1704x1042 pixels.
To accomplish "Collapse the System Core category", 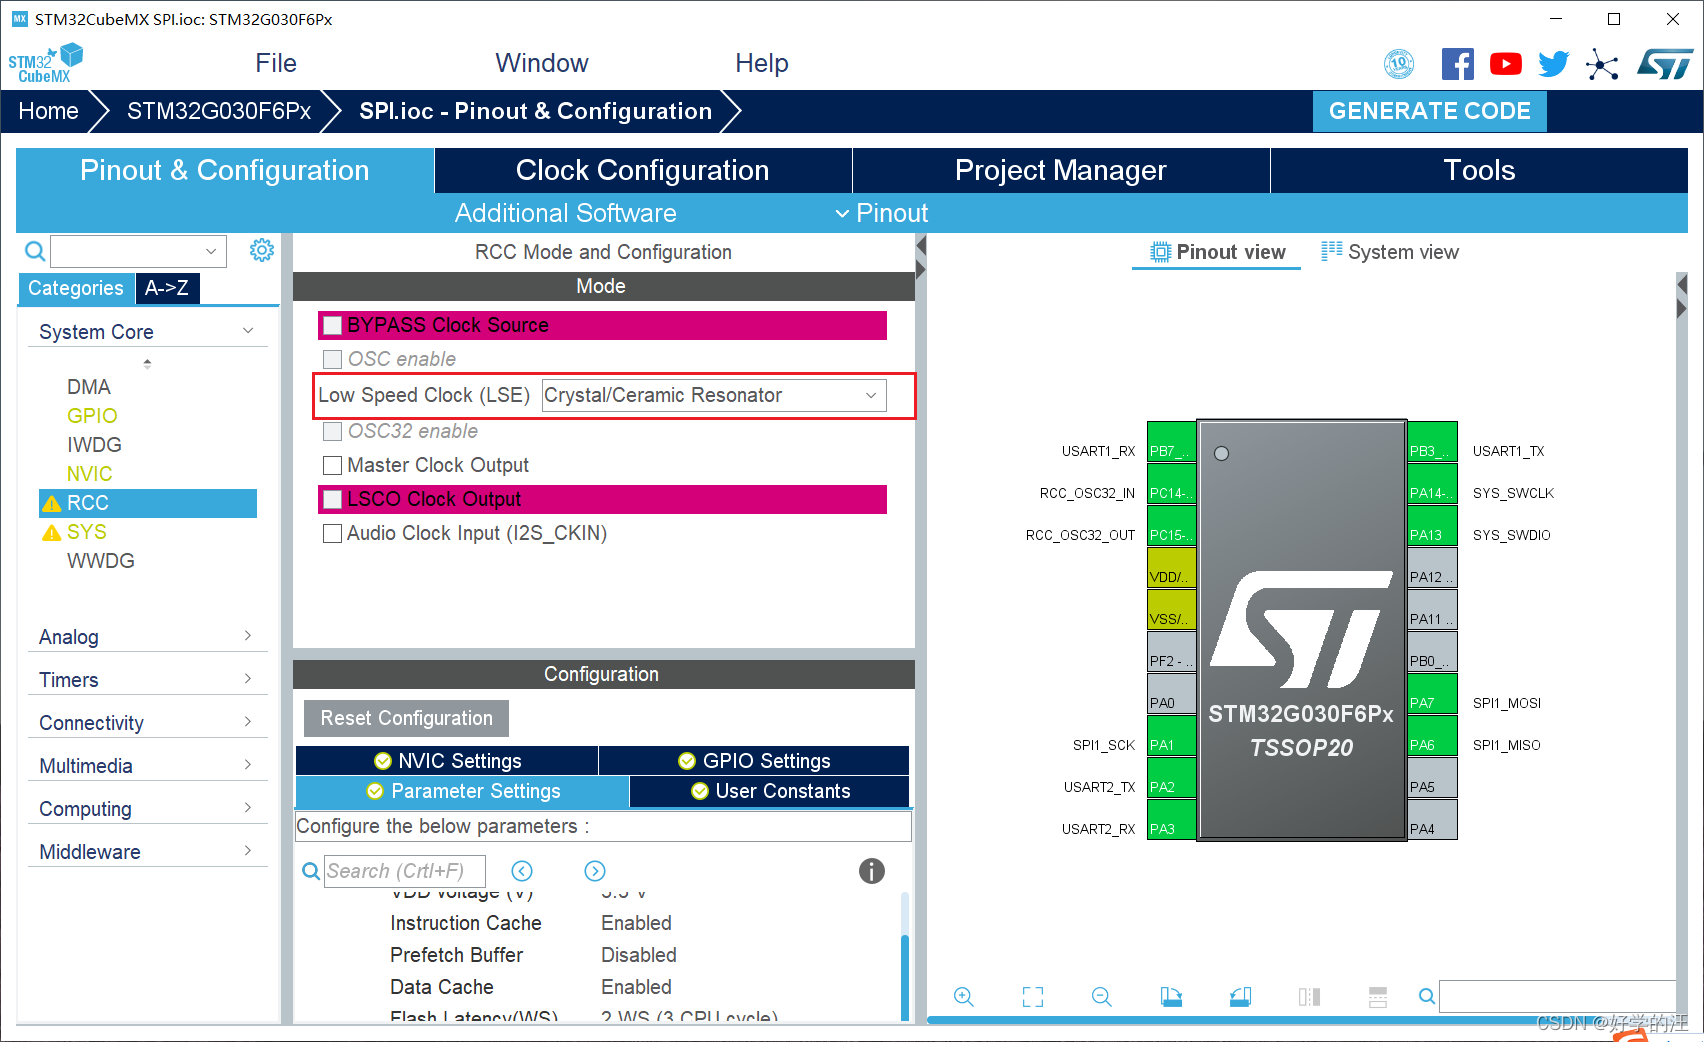I will [x=247, y=330].
